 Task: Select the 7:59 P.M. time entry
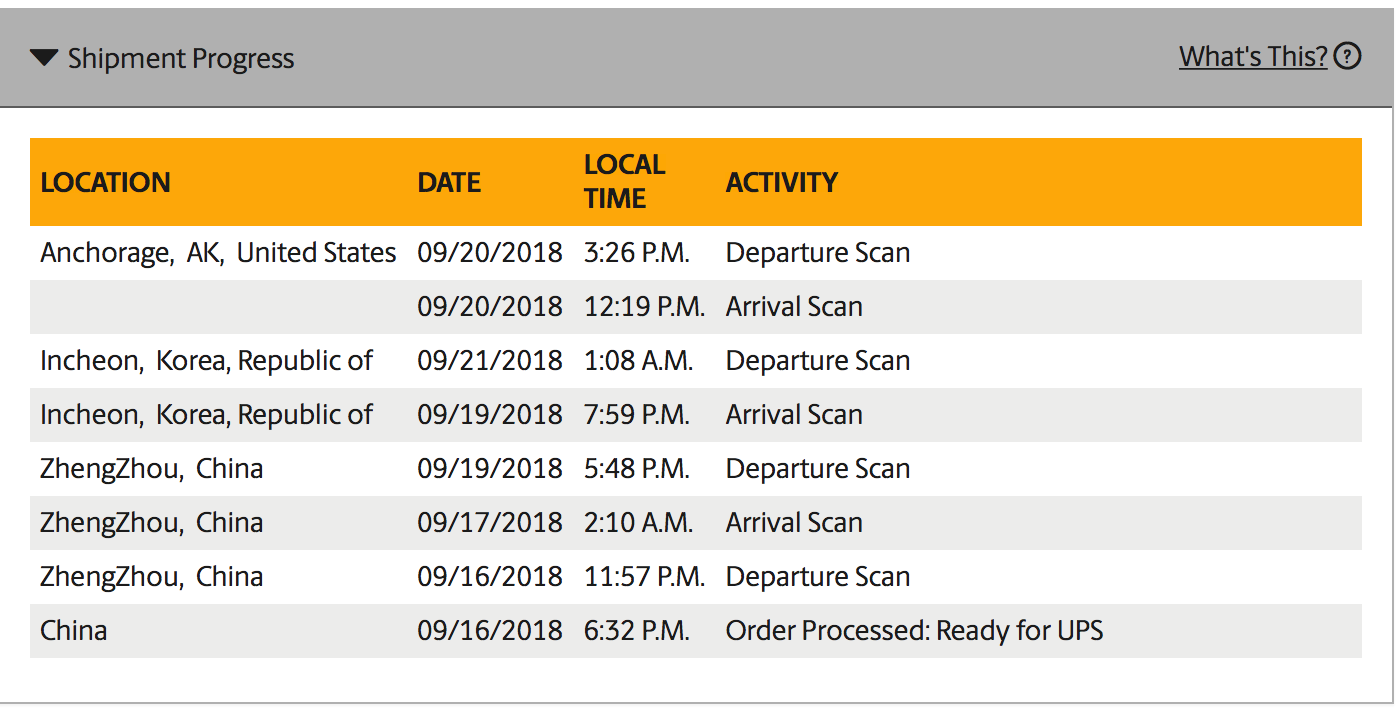pos(636,415)
